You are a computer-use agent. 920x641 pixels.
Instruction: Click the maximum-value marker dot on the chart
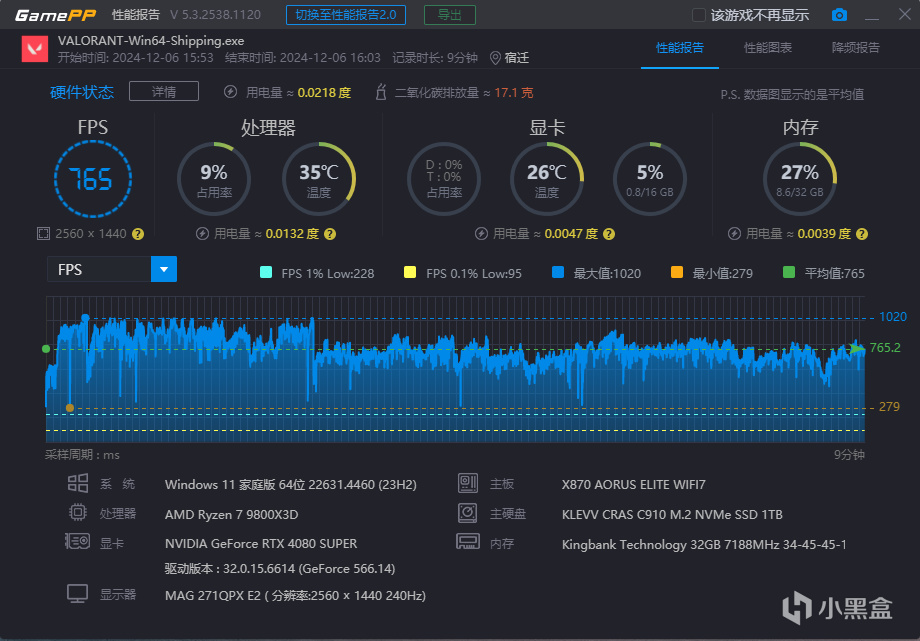[x=85, y=318]
